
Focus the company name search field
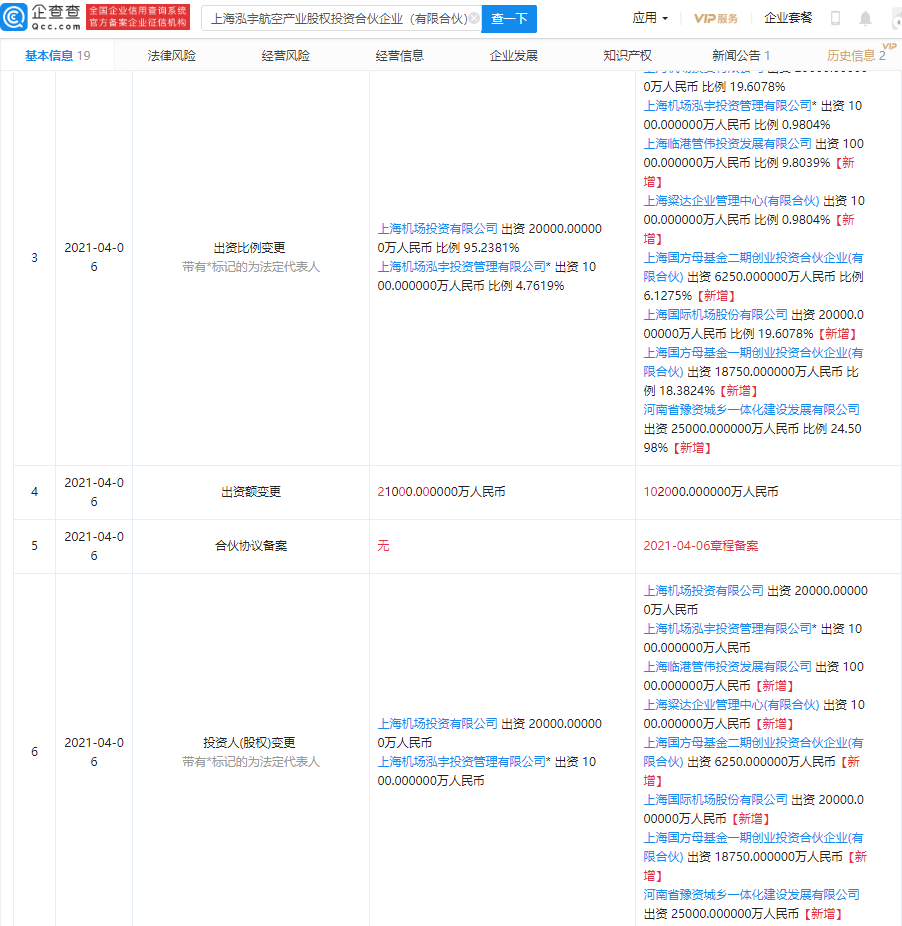click(x=339, y=19)
